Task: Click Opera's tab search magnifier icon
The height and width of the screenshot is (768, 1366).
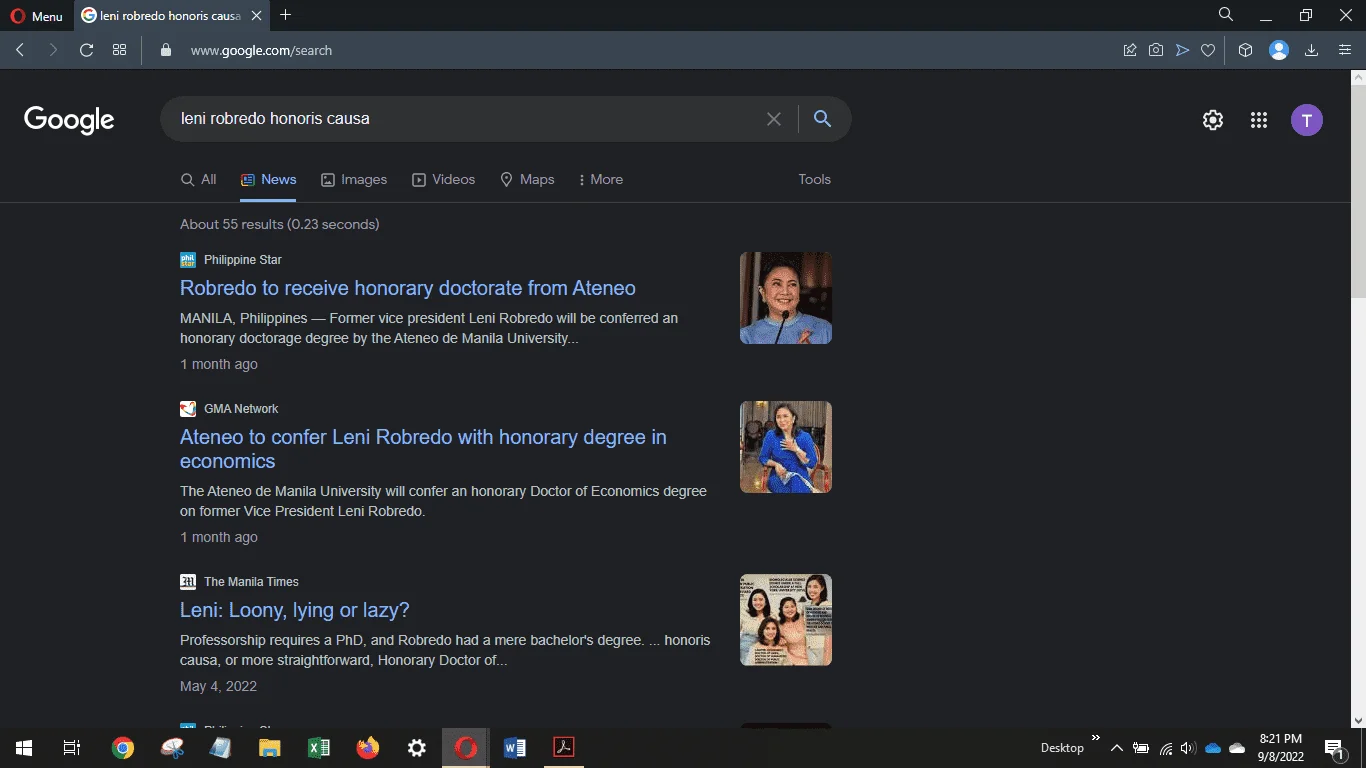Action: coord(1225,15)
